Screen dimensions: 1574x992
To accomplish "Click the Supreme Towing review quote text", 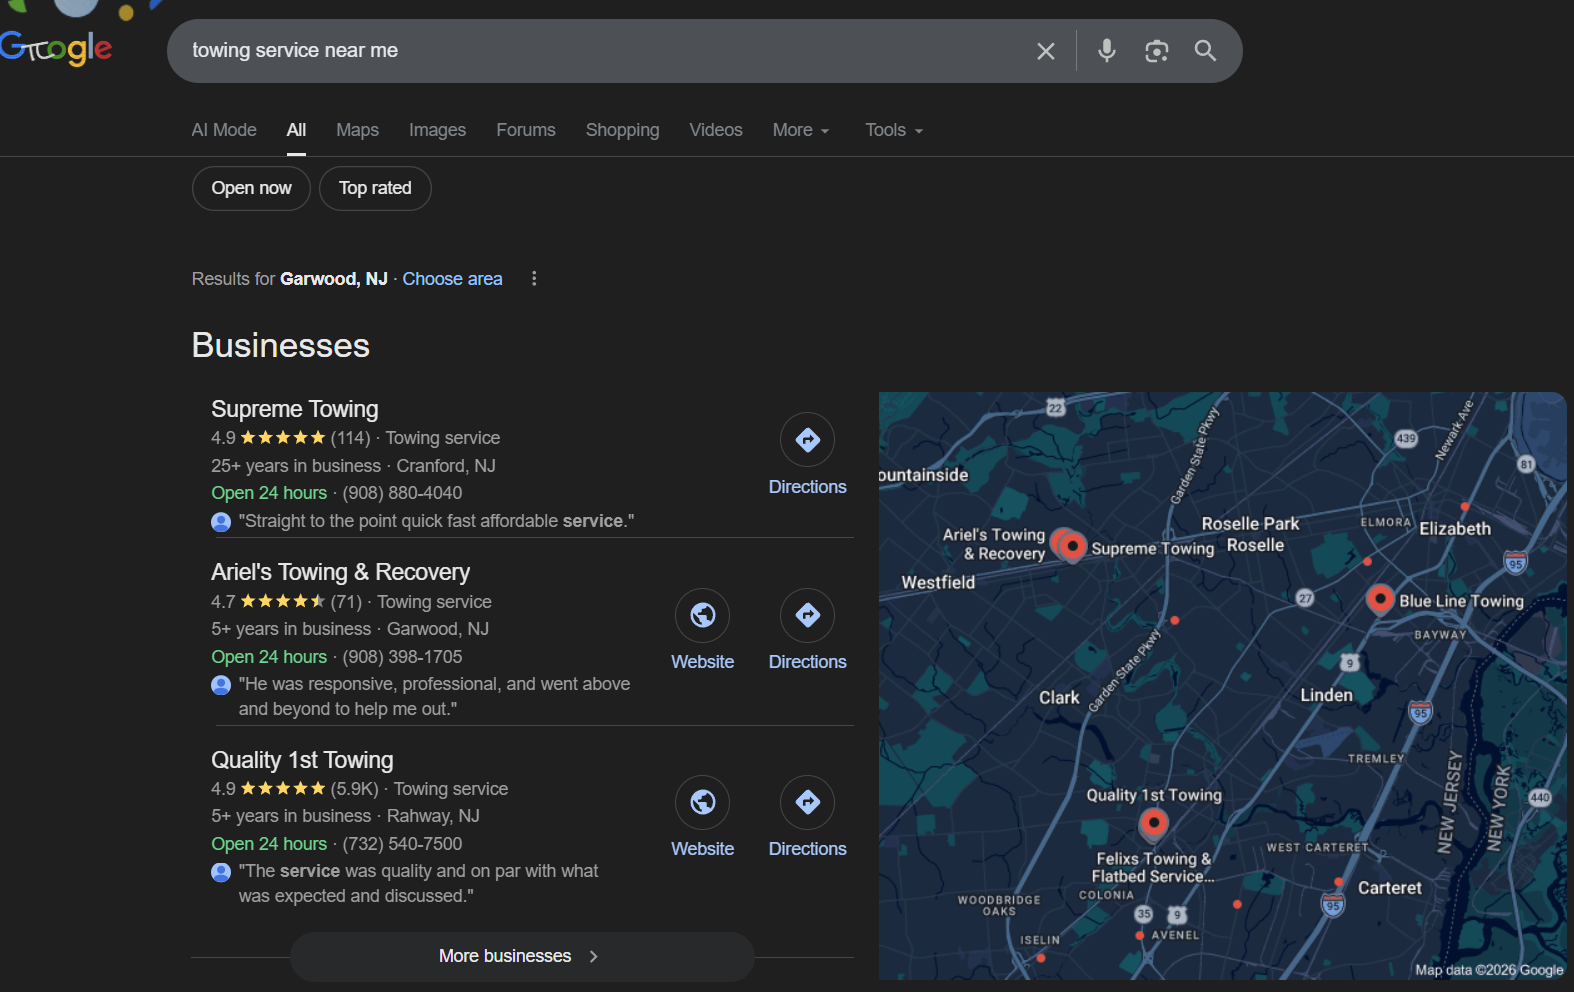I will [436, 521].
